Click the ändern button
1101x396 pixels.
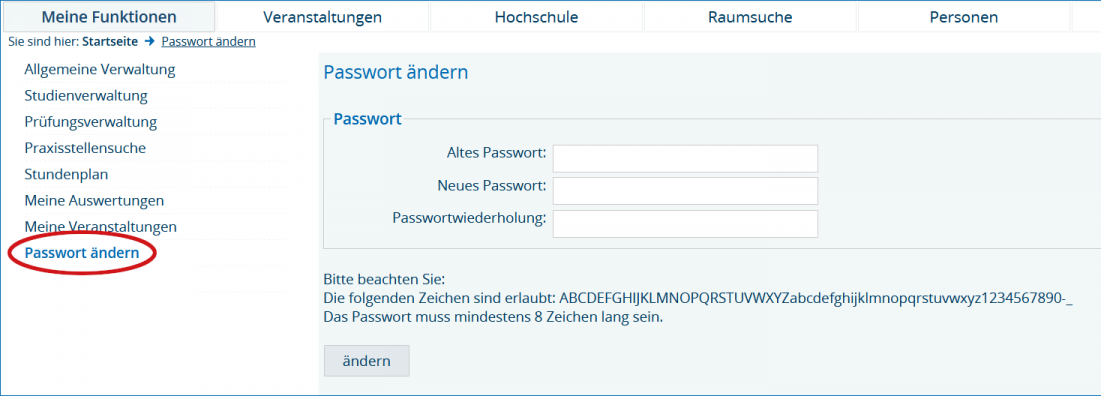tap(367, 361)
